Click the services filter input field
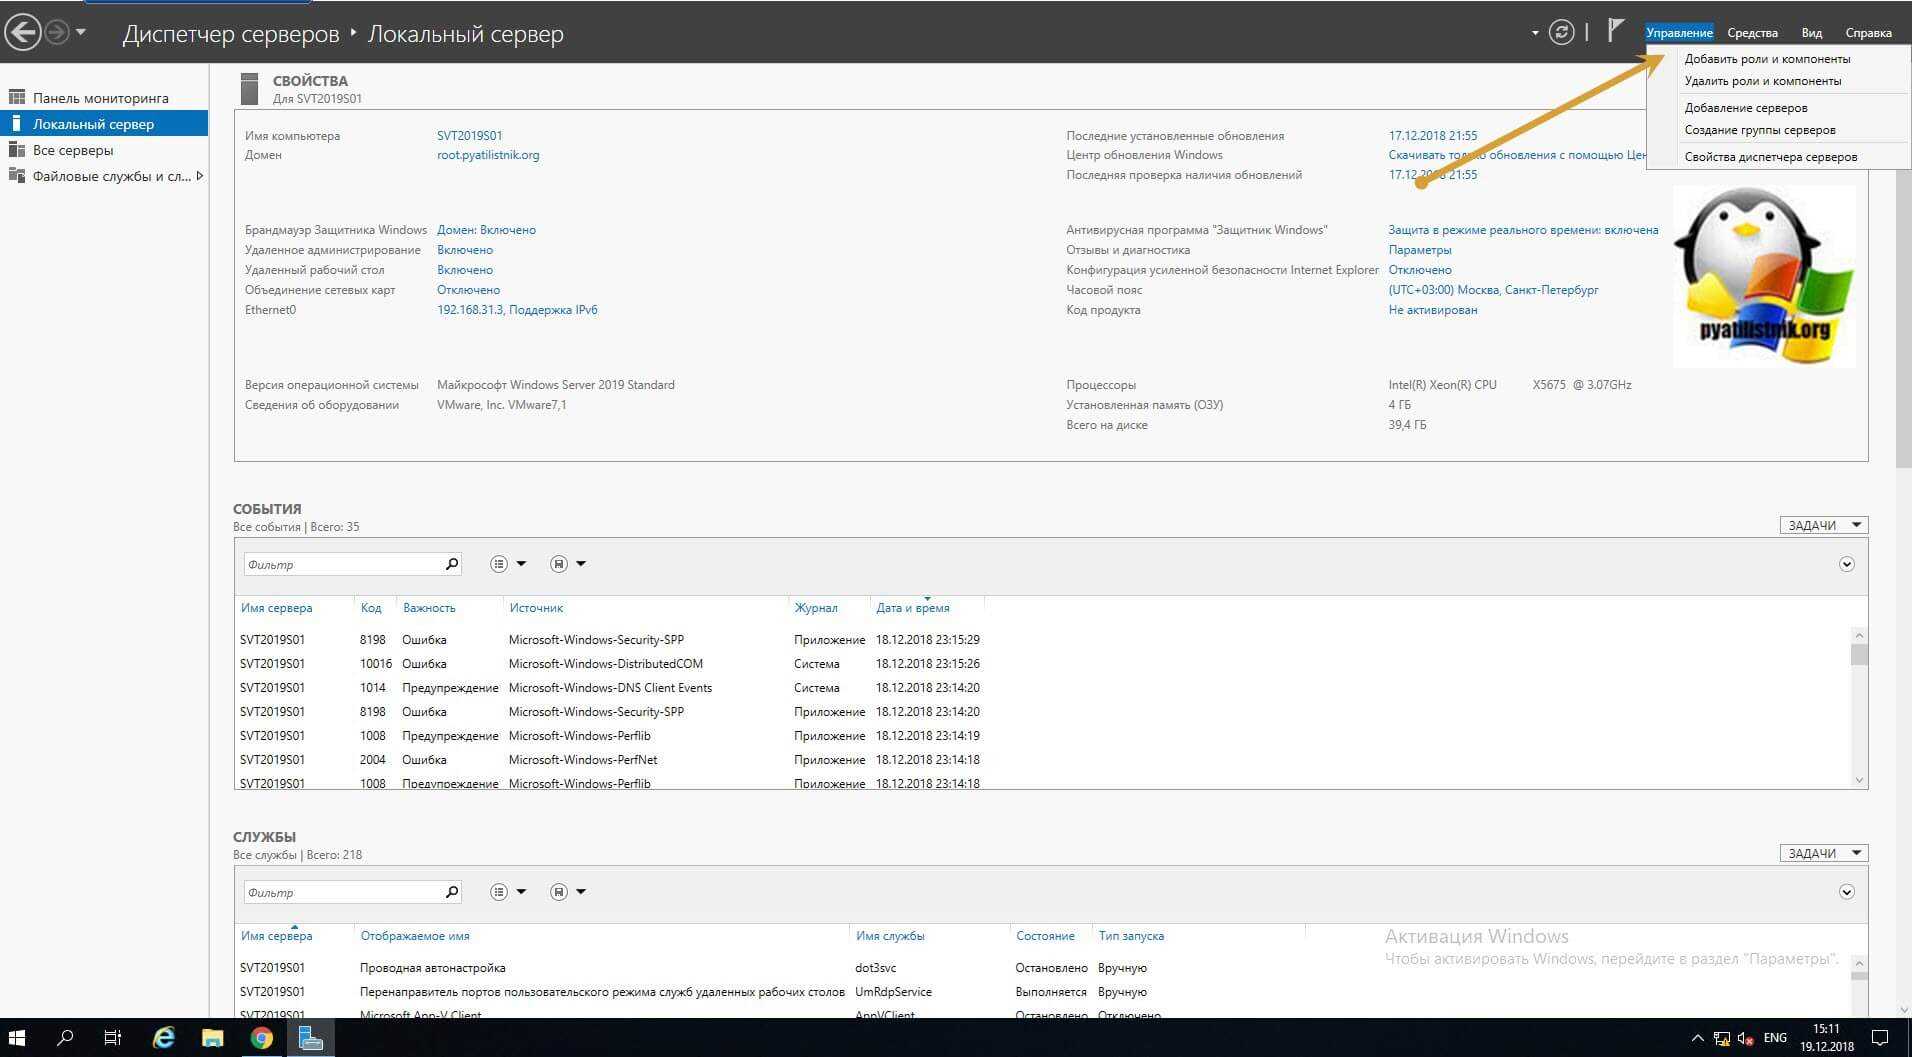The width and height of the screenshot is (1912, 1057). 342,892
